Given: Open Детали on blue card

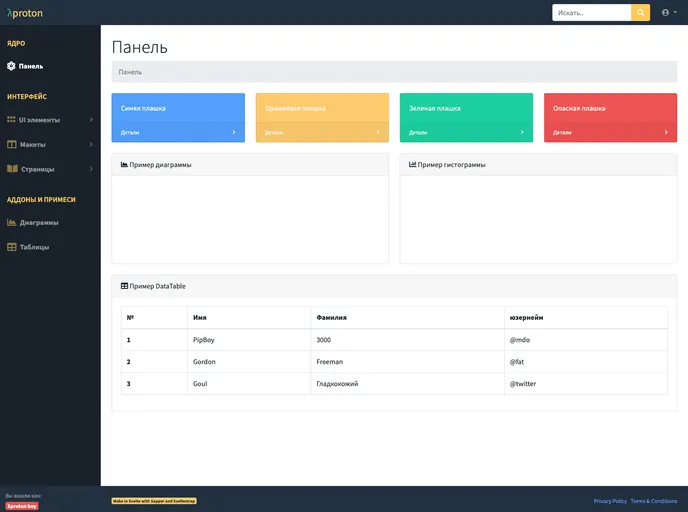Looking at the screenshot, I should [130, 132].
